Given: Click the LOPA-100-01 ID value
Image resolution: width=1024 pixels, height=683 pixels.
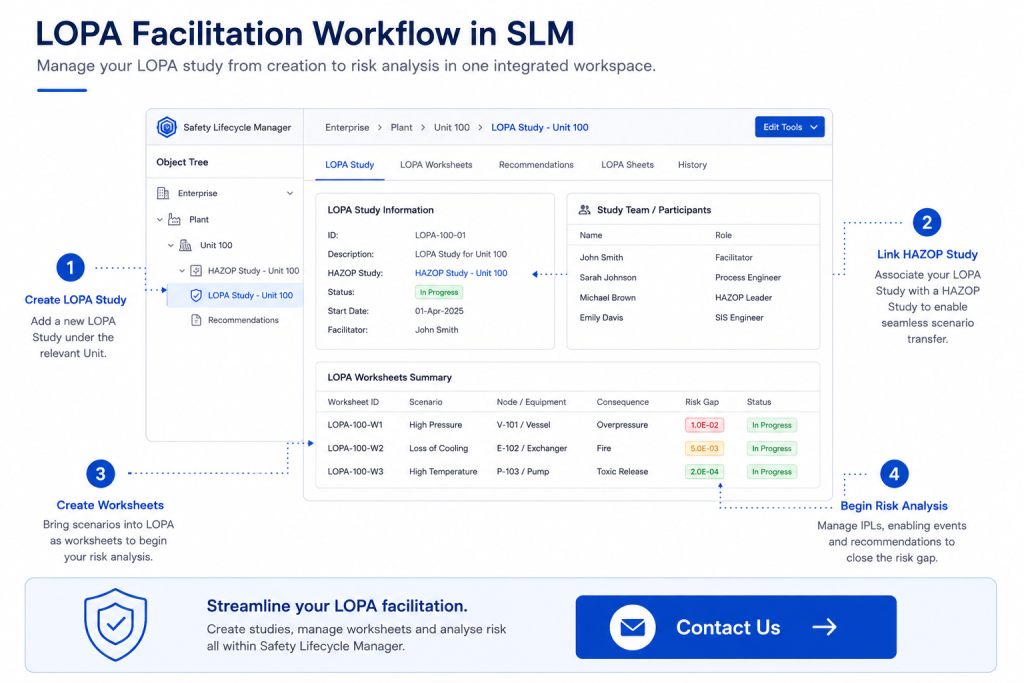Looking at the screenshot, I should pyautogui.click(x=440, y=235).
